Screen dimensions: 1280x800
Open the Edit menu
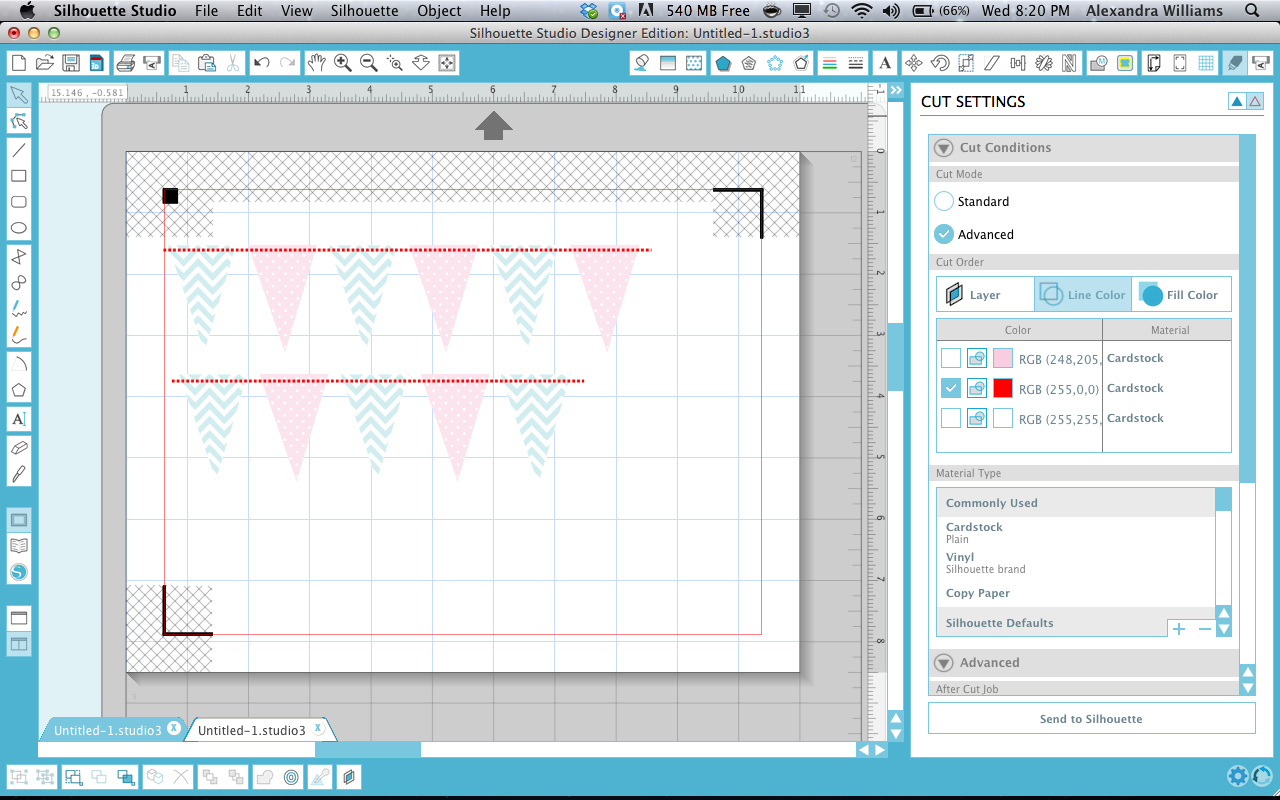click(250, 11)
